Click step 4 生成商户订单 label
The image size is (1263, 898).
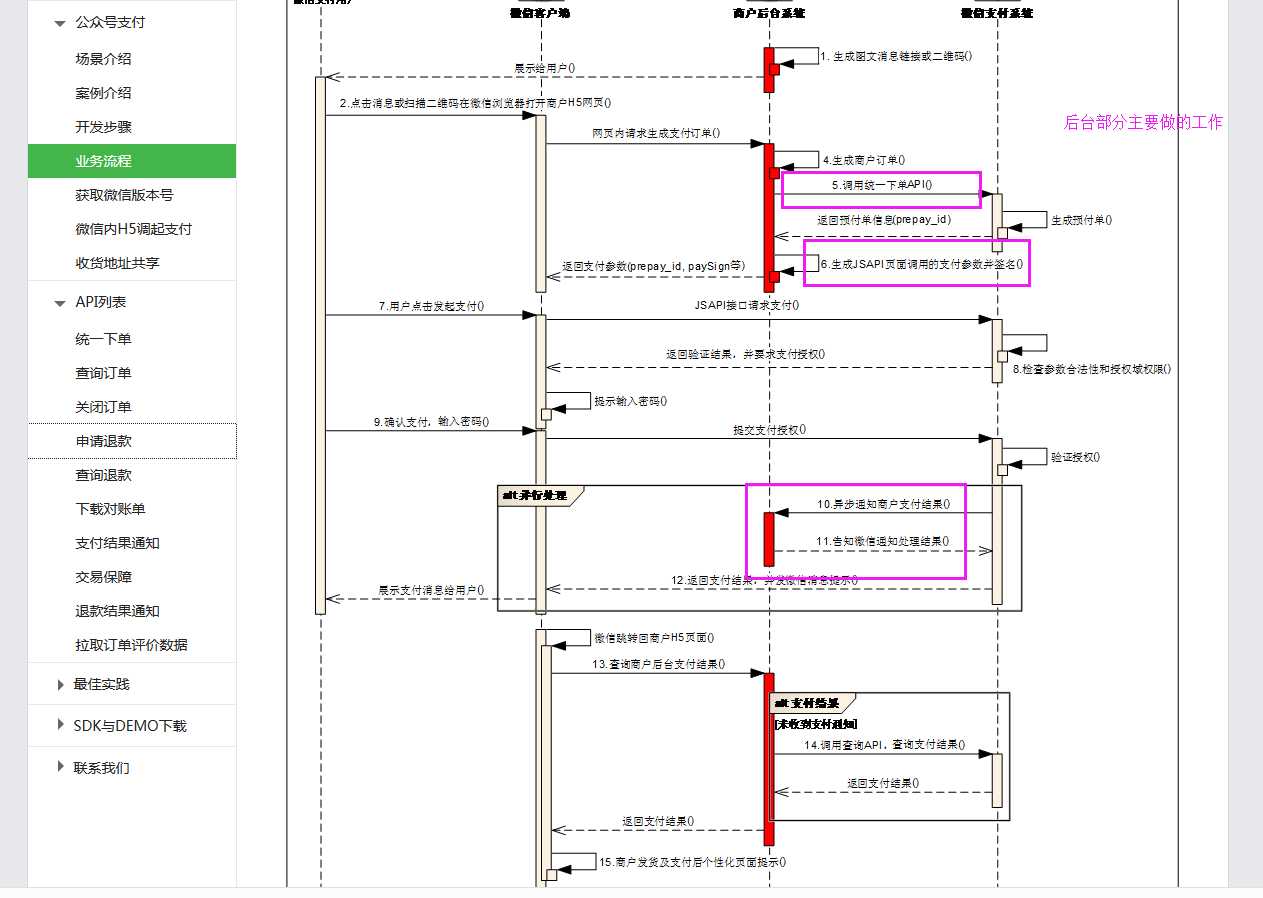tap(864, 159)
